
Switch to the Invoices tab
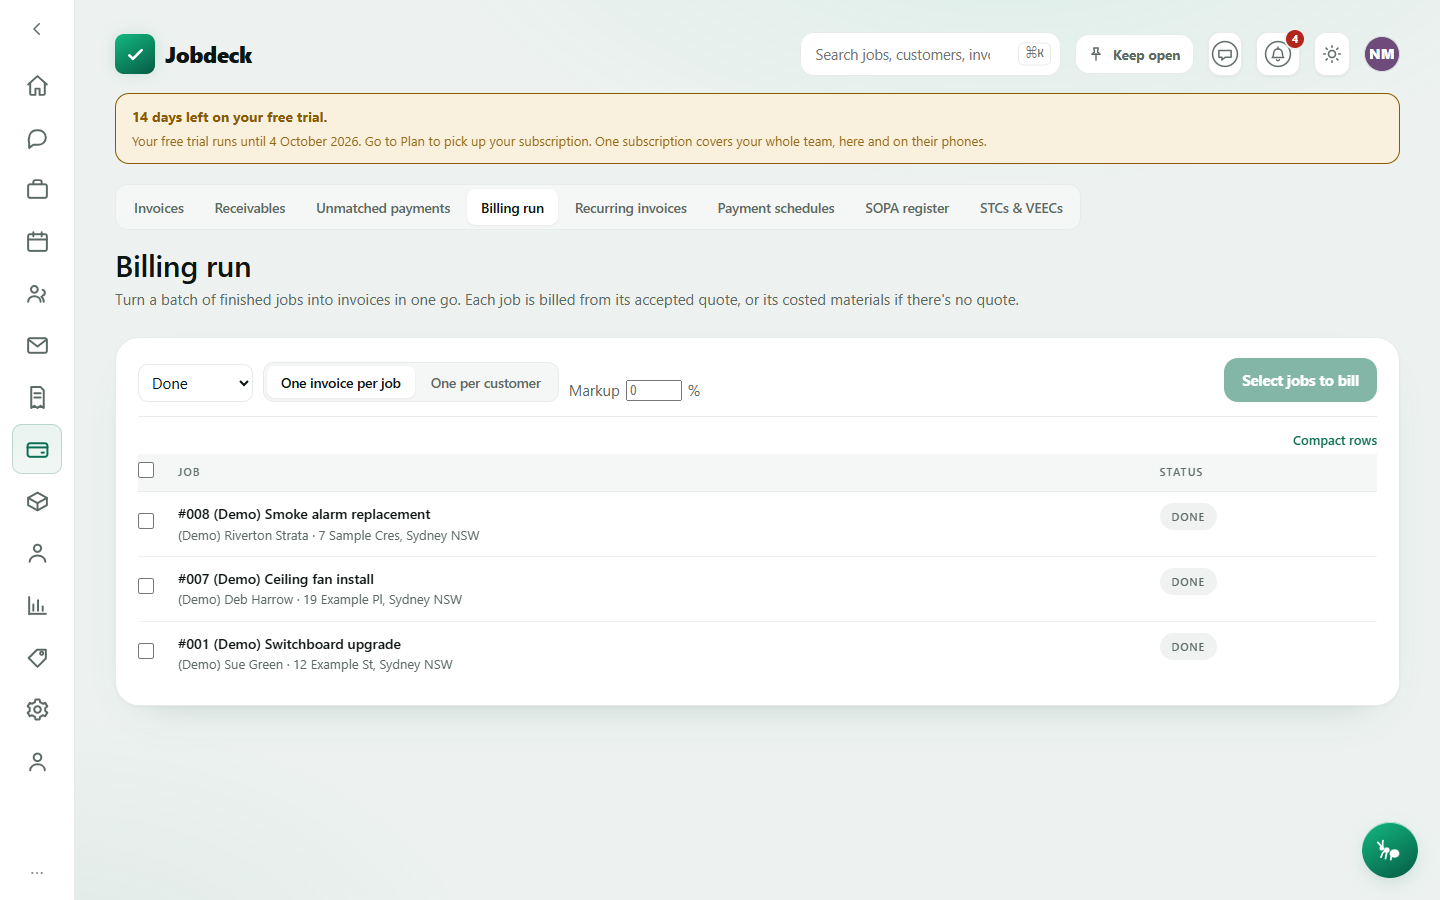pos(159,208)
